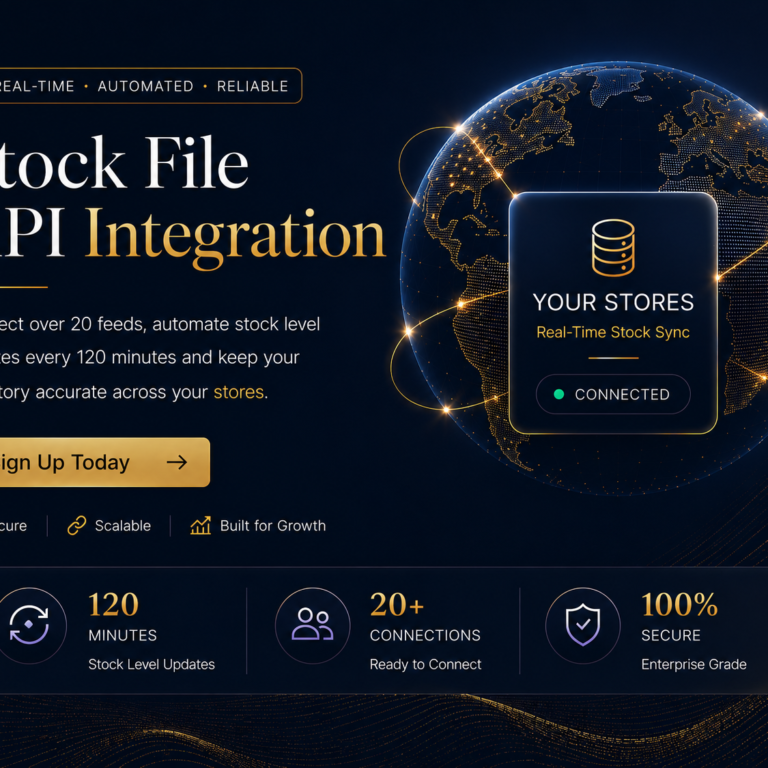768x768 pixels.
Task: Click the 'Built for Growth' label
Action: point(273,526)
